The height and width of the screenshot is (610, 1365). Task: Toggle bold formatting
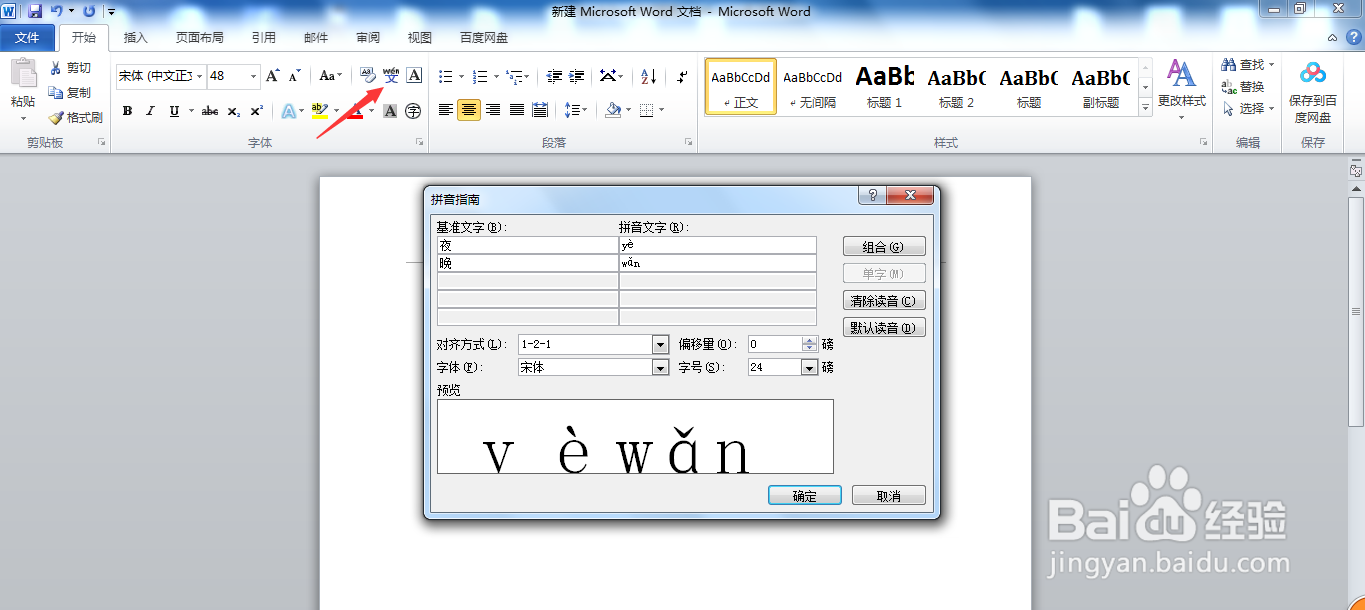[x=126, y=110]
